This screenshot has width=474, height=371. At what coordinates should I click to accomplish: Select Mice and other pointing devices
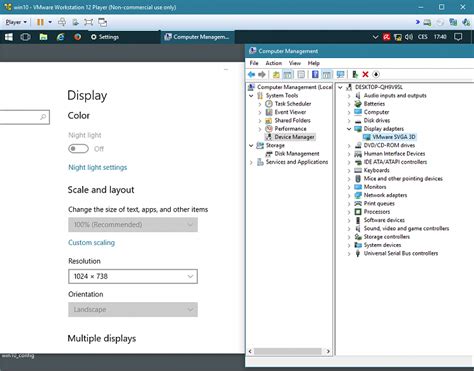tap(403, 179)
